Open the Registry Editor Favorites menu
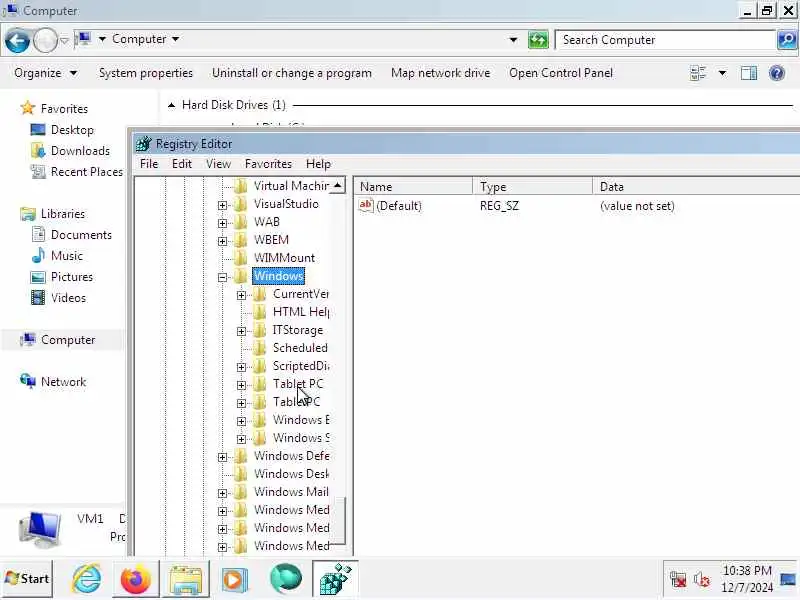This screenshot has height=600, width=800. click(x=268, y=164)
